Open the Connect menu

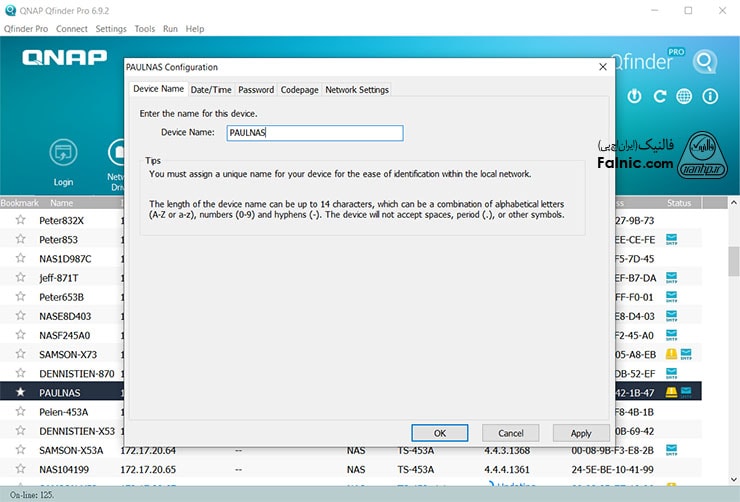(72, 29)
